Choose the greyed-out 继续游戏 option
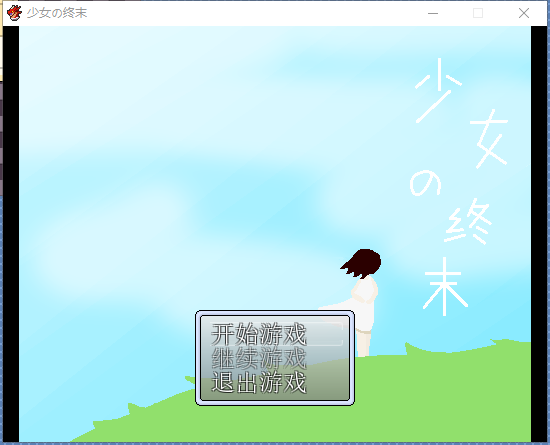The image size is (550, 445). tap(259, 358)
